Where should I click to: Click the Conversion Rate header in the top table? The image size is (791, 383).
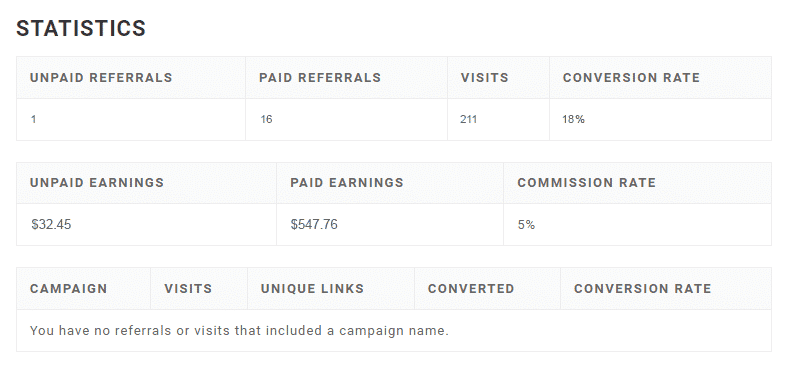631,78
